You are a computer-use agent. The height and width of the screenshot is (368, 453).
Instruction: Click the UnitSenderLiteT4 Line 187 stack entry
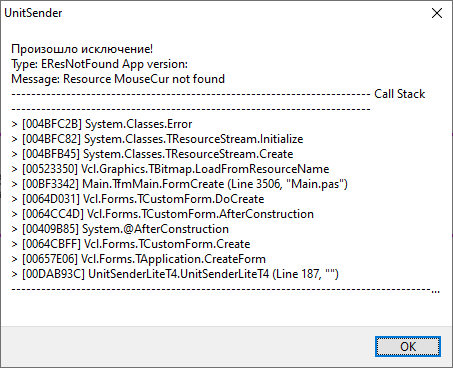(x=175, y=274)
